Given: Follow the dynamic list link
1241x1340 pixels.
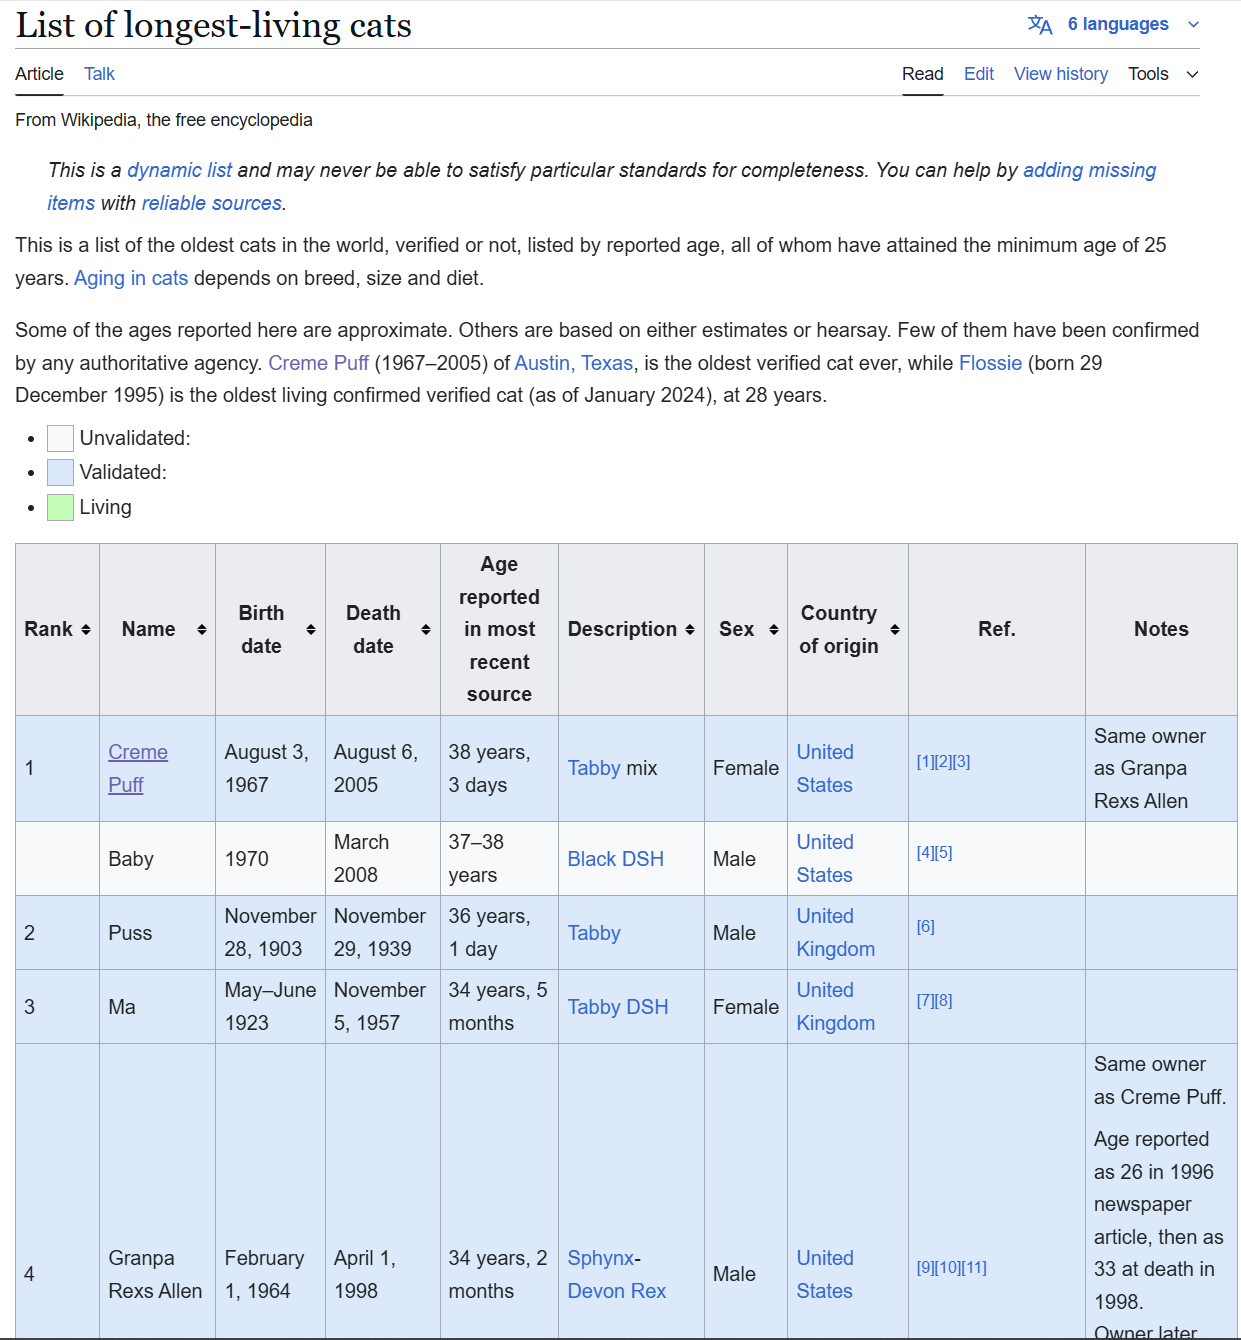Looking at the screenshot, I should (x=179, y=170).
